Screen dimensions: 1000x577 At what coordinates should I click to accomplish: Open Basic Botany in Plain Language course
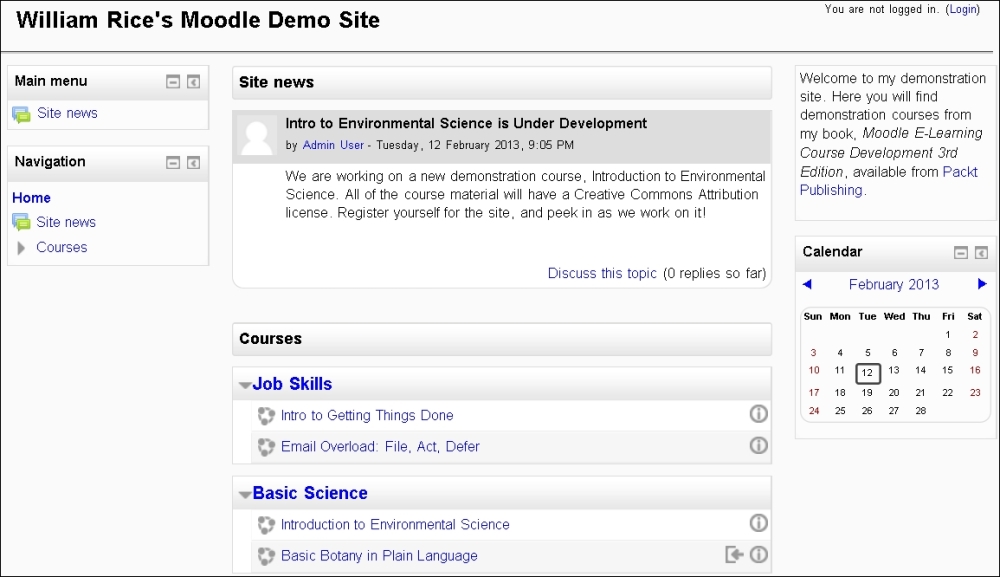tap(379, 556)
